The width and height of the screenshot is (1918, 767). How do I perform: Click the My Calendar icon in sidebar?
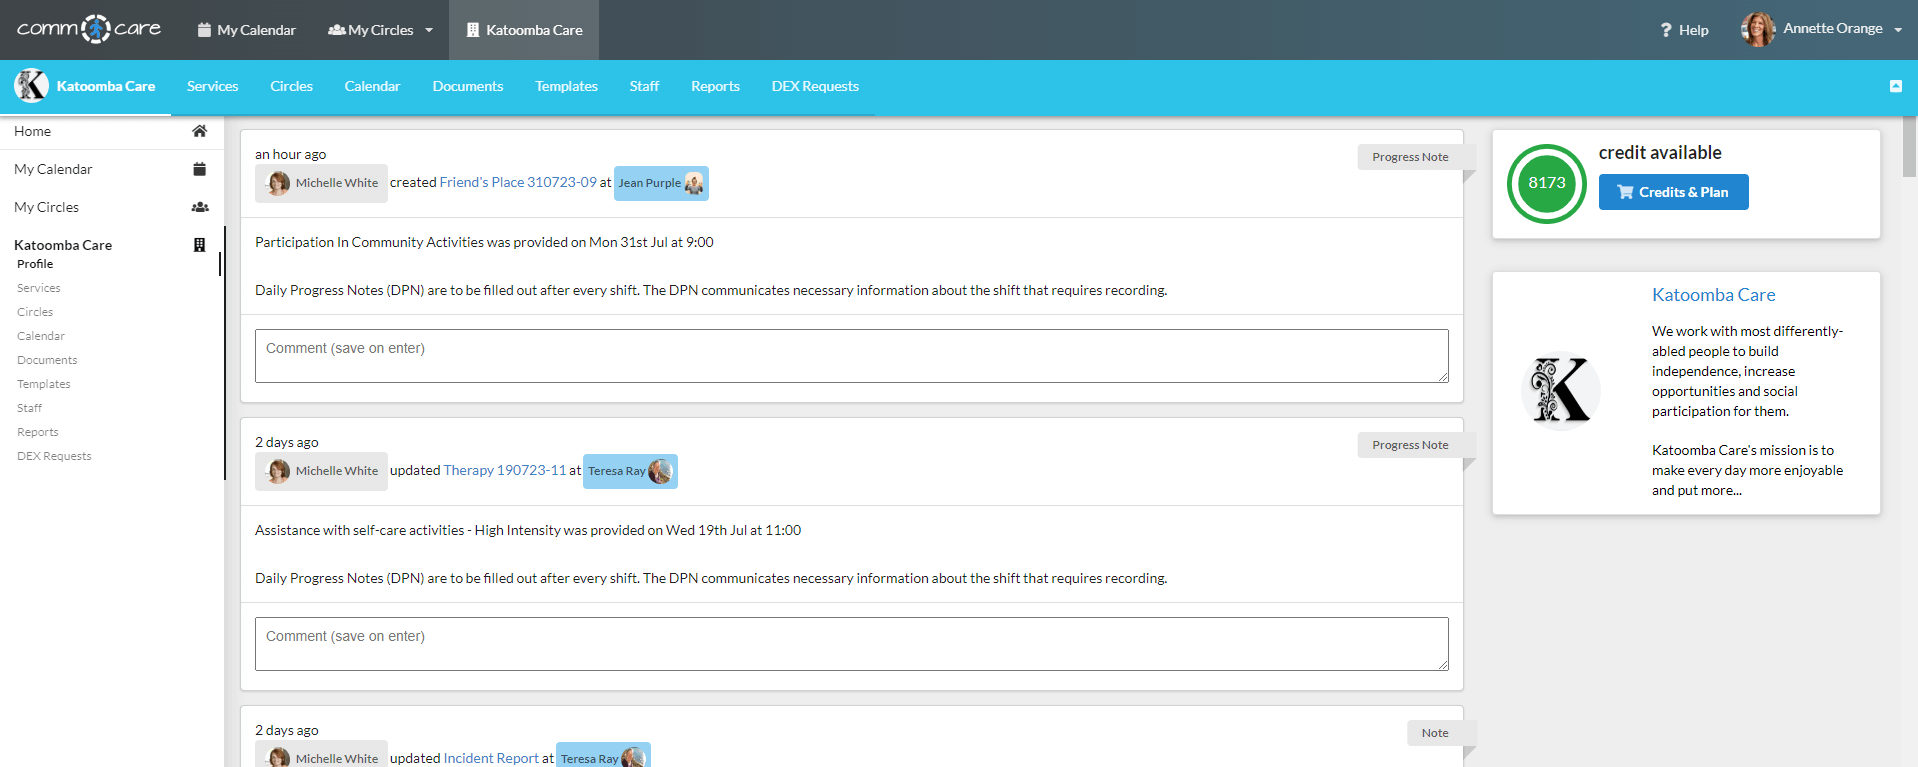pyautogui.click(x=200, y=169)
